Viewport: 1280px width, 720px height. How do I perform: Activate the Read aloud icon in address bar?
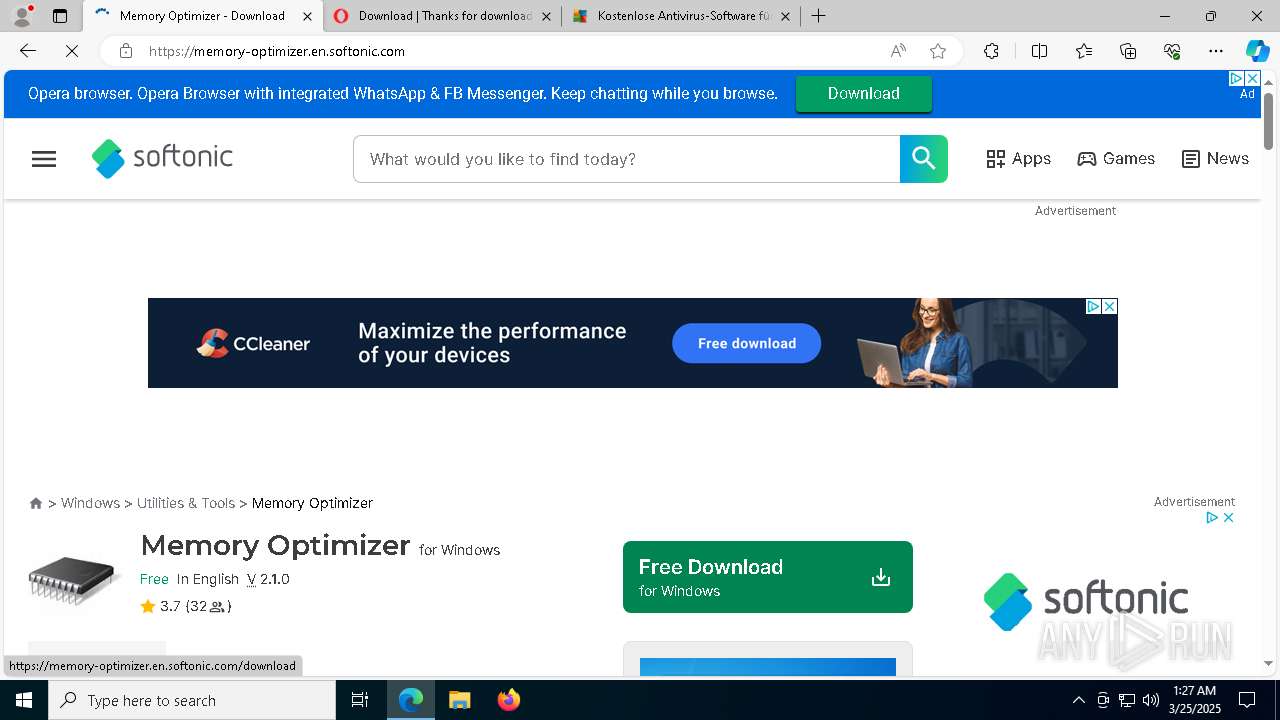pos(898,51)
